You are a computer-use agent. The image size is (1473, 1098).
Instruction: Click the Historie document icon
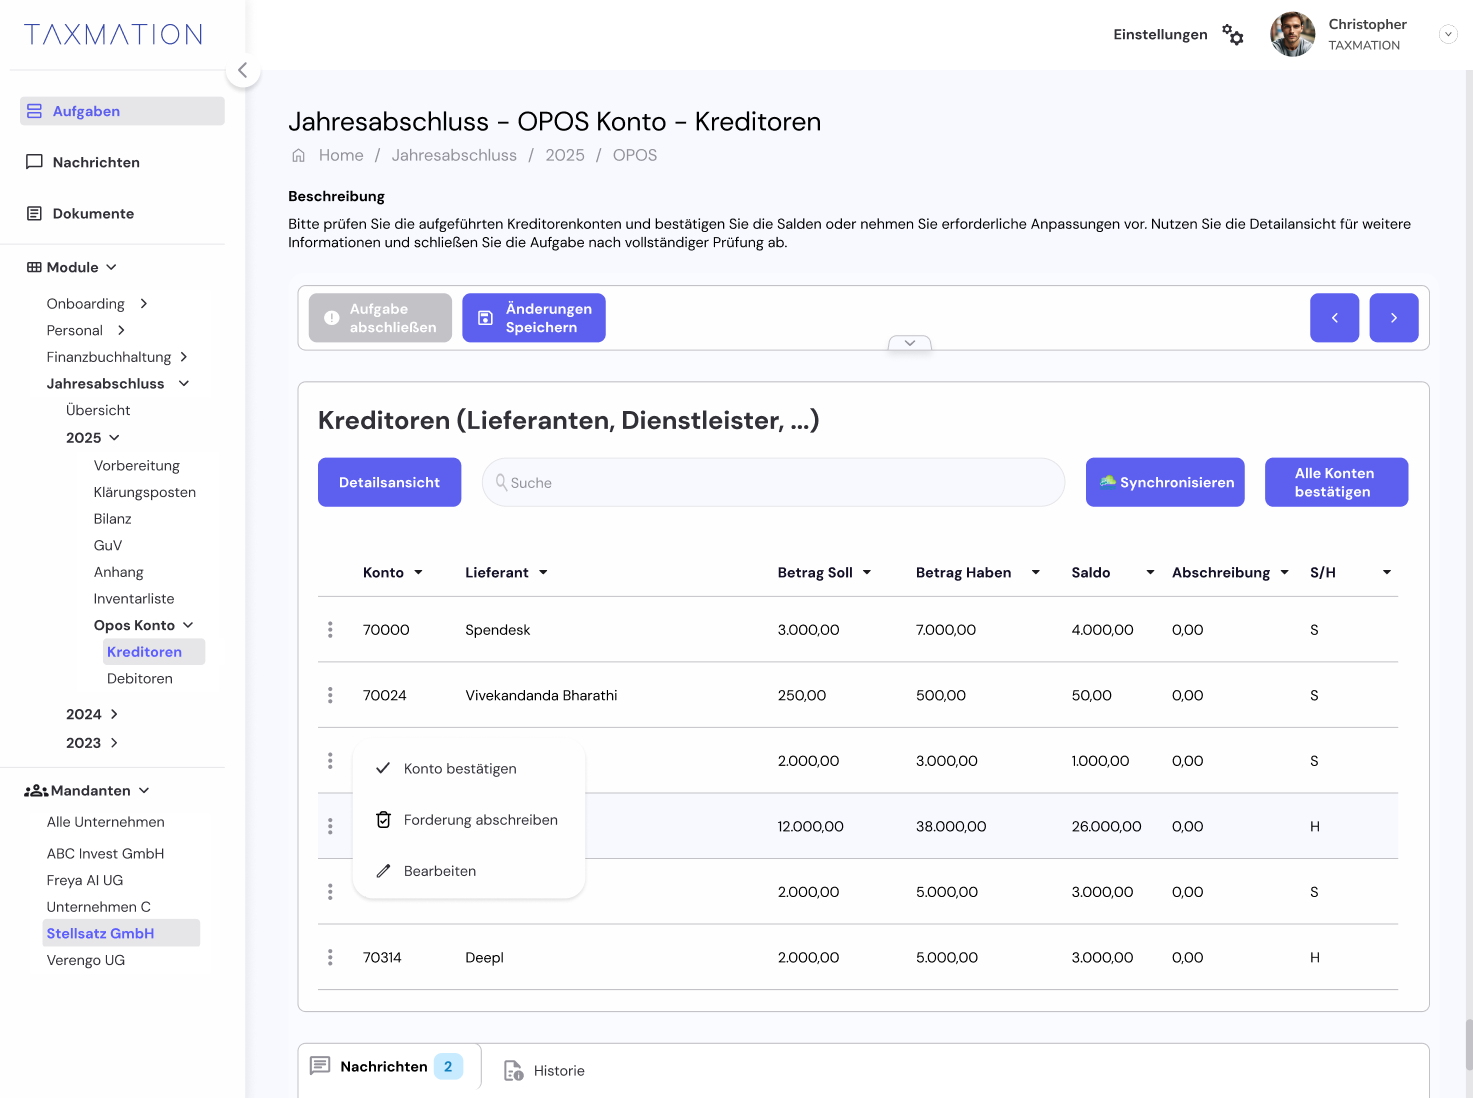point(513,1070)
